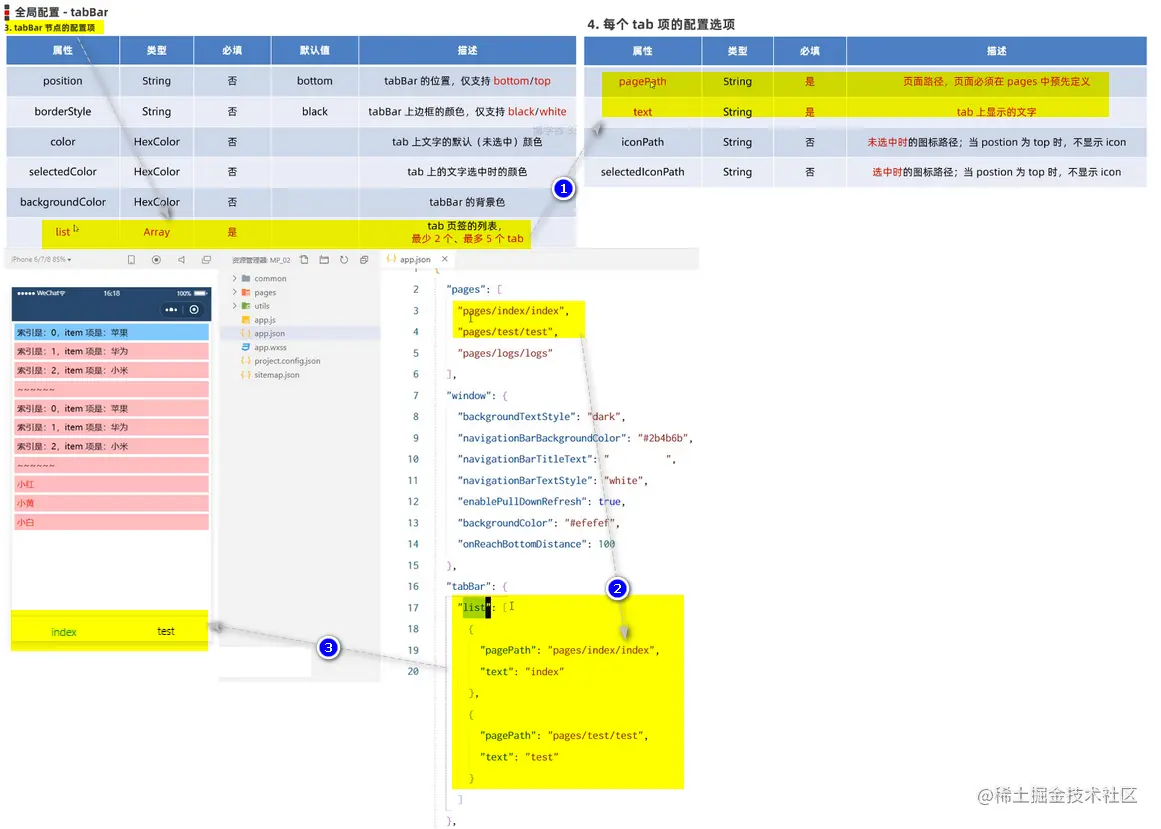Click the "text": "index" code line

point(522,672)
